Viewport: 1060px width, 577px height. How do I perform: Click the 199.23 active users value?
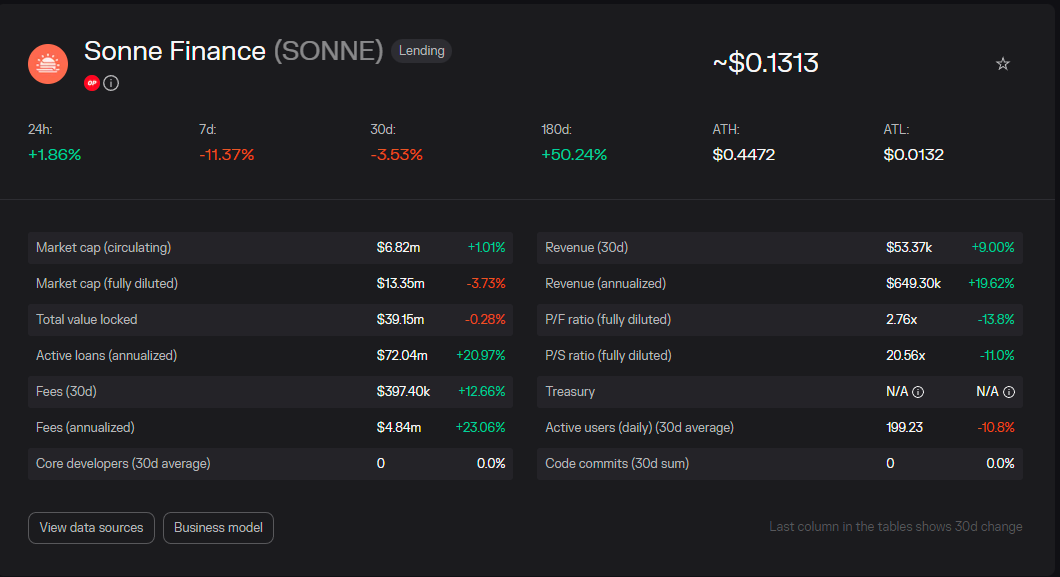coord(905,428)
